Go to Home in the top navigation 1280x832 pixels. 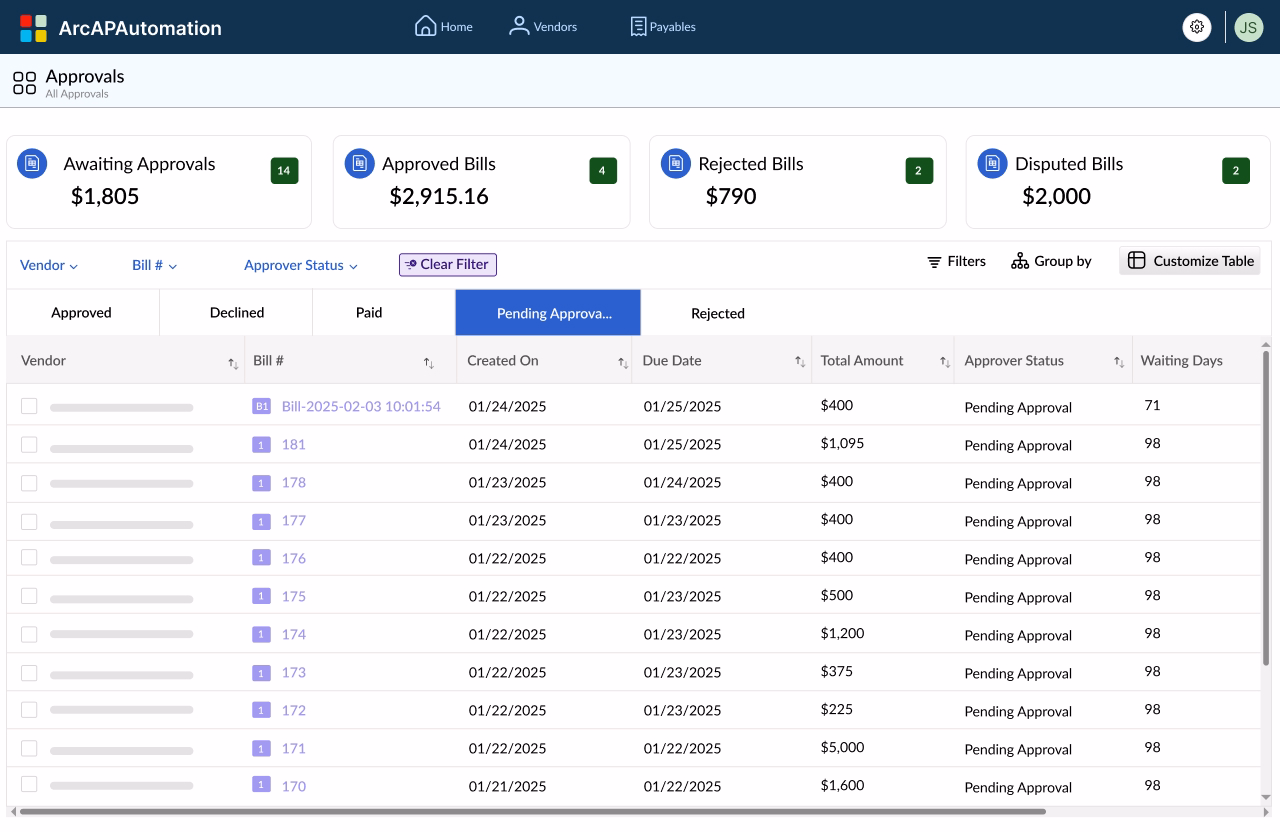444,27
